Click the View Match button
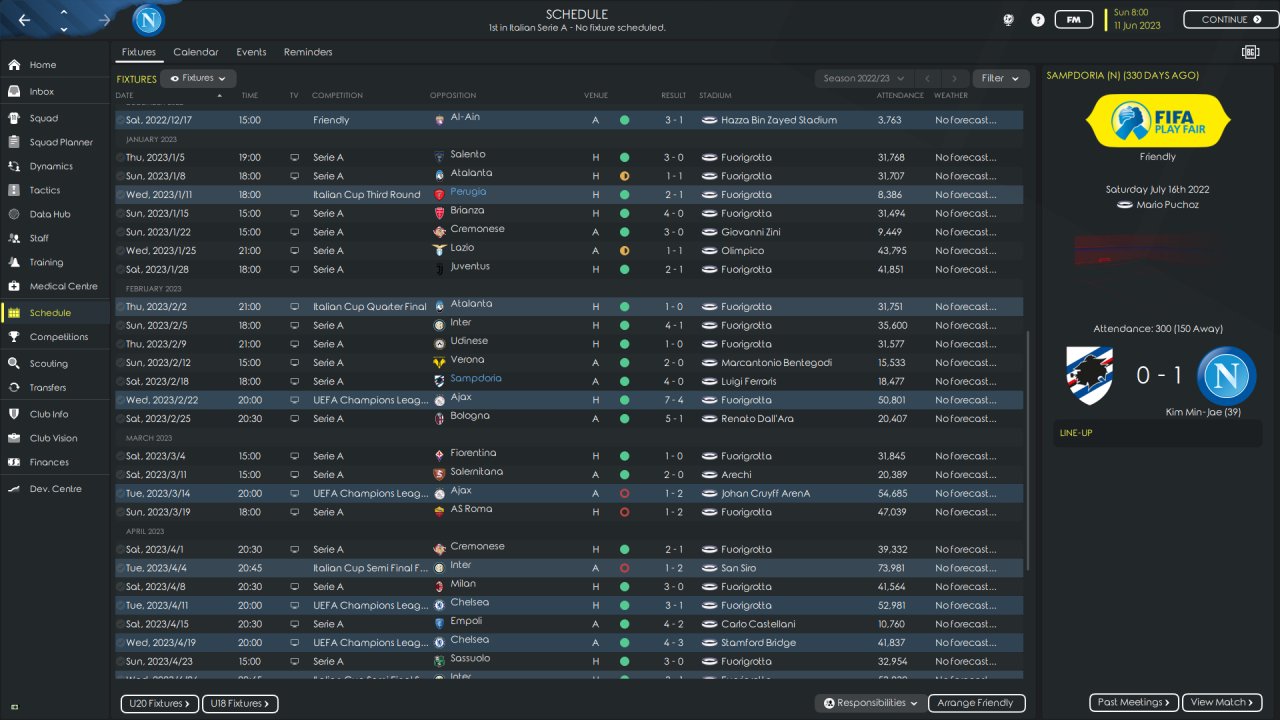Image resolution: width=1280 pixels, height=720 pixels. click(x=1222, y=702)
